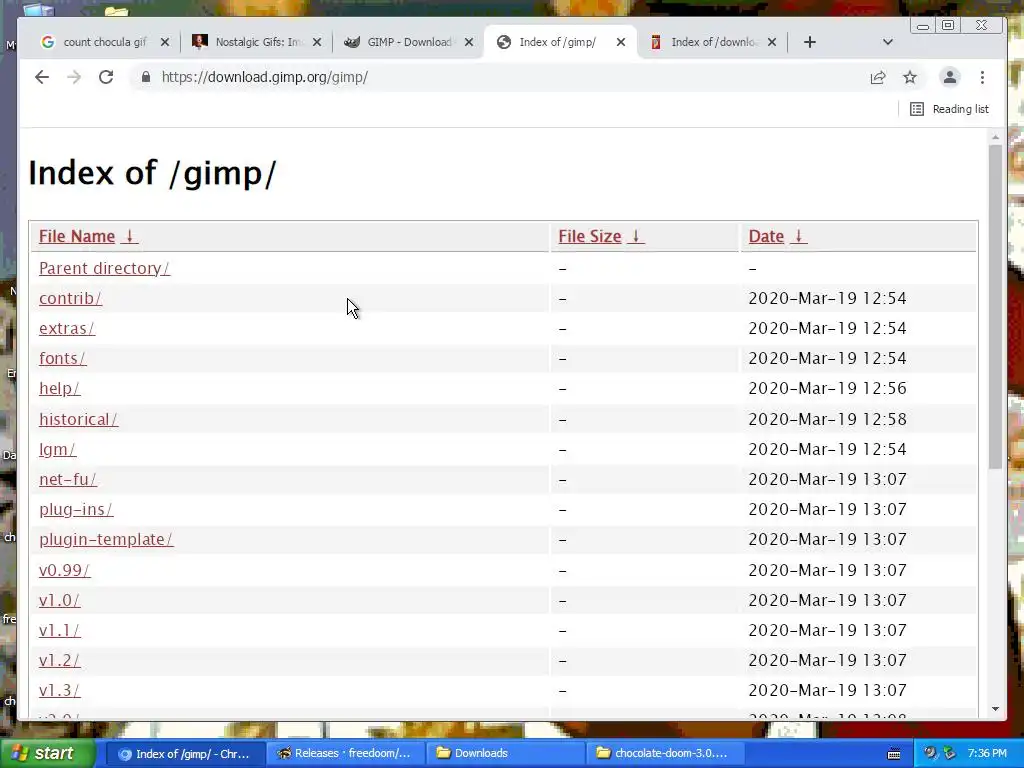Close the count chocula gif tab
The width and height of the screenshot is (1024, 768).
click(165, 42)
